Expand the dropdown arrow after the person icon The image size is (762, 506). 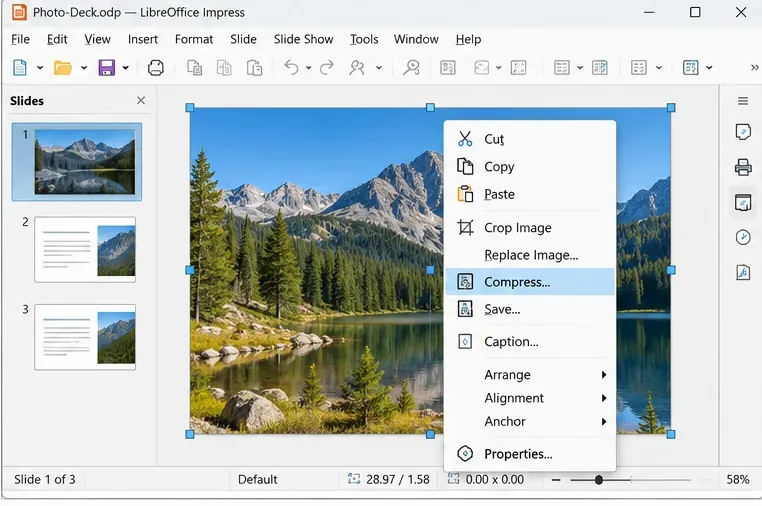[379, 68]
